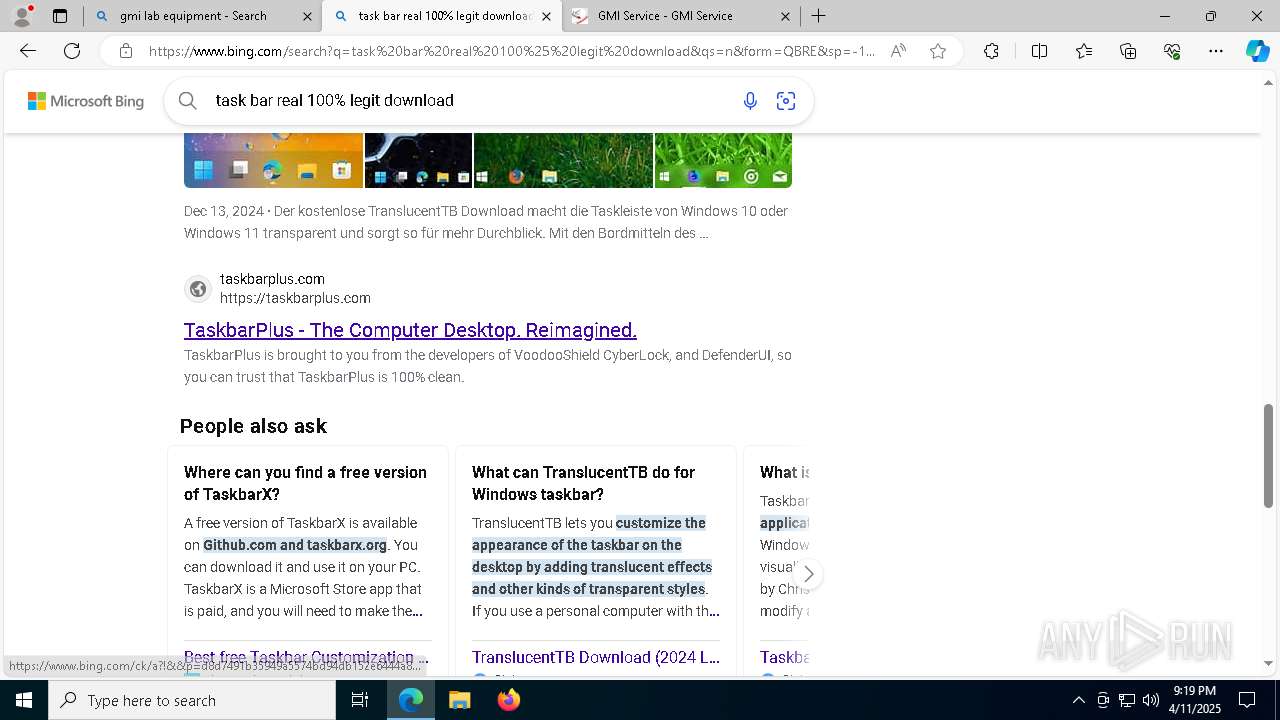
Task: Click the TaskbarPlus 100% clean description text
Action: tap(488, 366)
